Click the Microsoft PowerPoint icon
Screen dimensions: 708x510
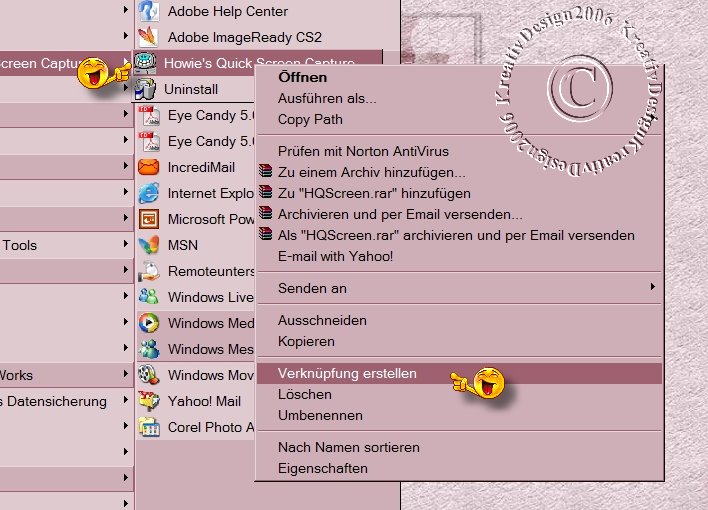coord(149,220)
